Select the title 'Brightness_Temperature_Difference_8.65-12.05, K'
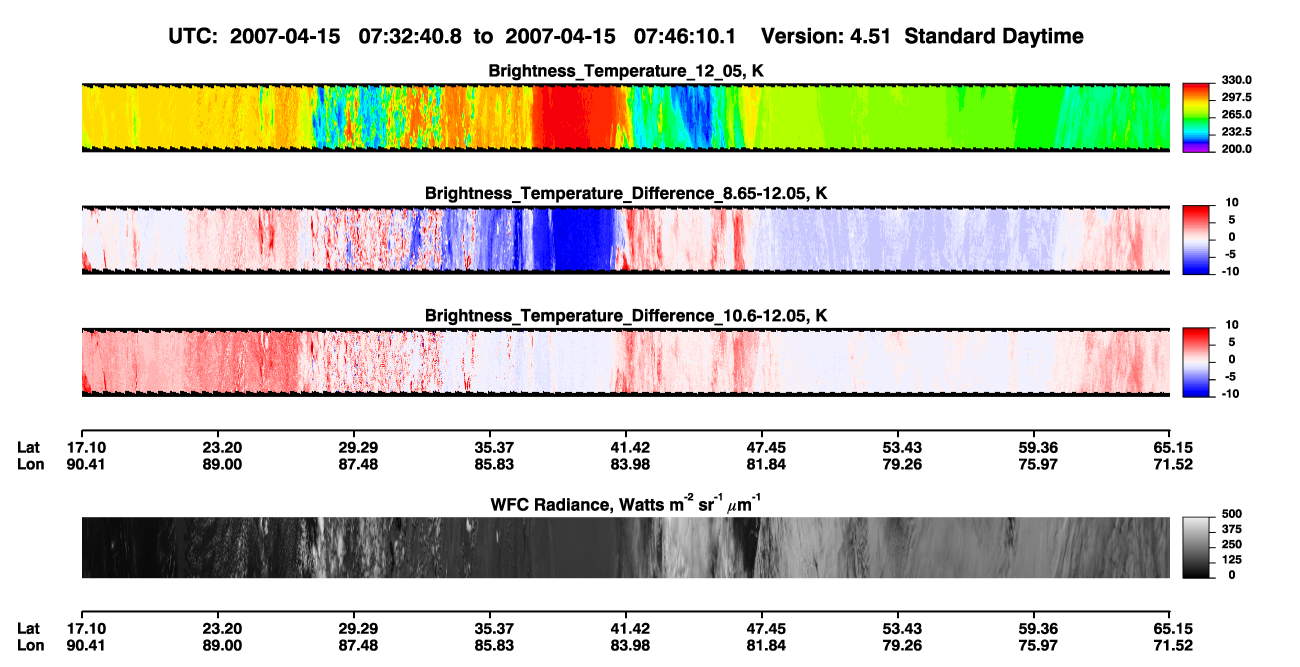 626,193
